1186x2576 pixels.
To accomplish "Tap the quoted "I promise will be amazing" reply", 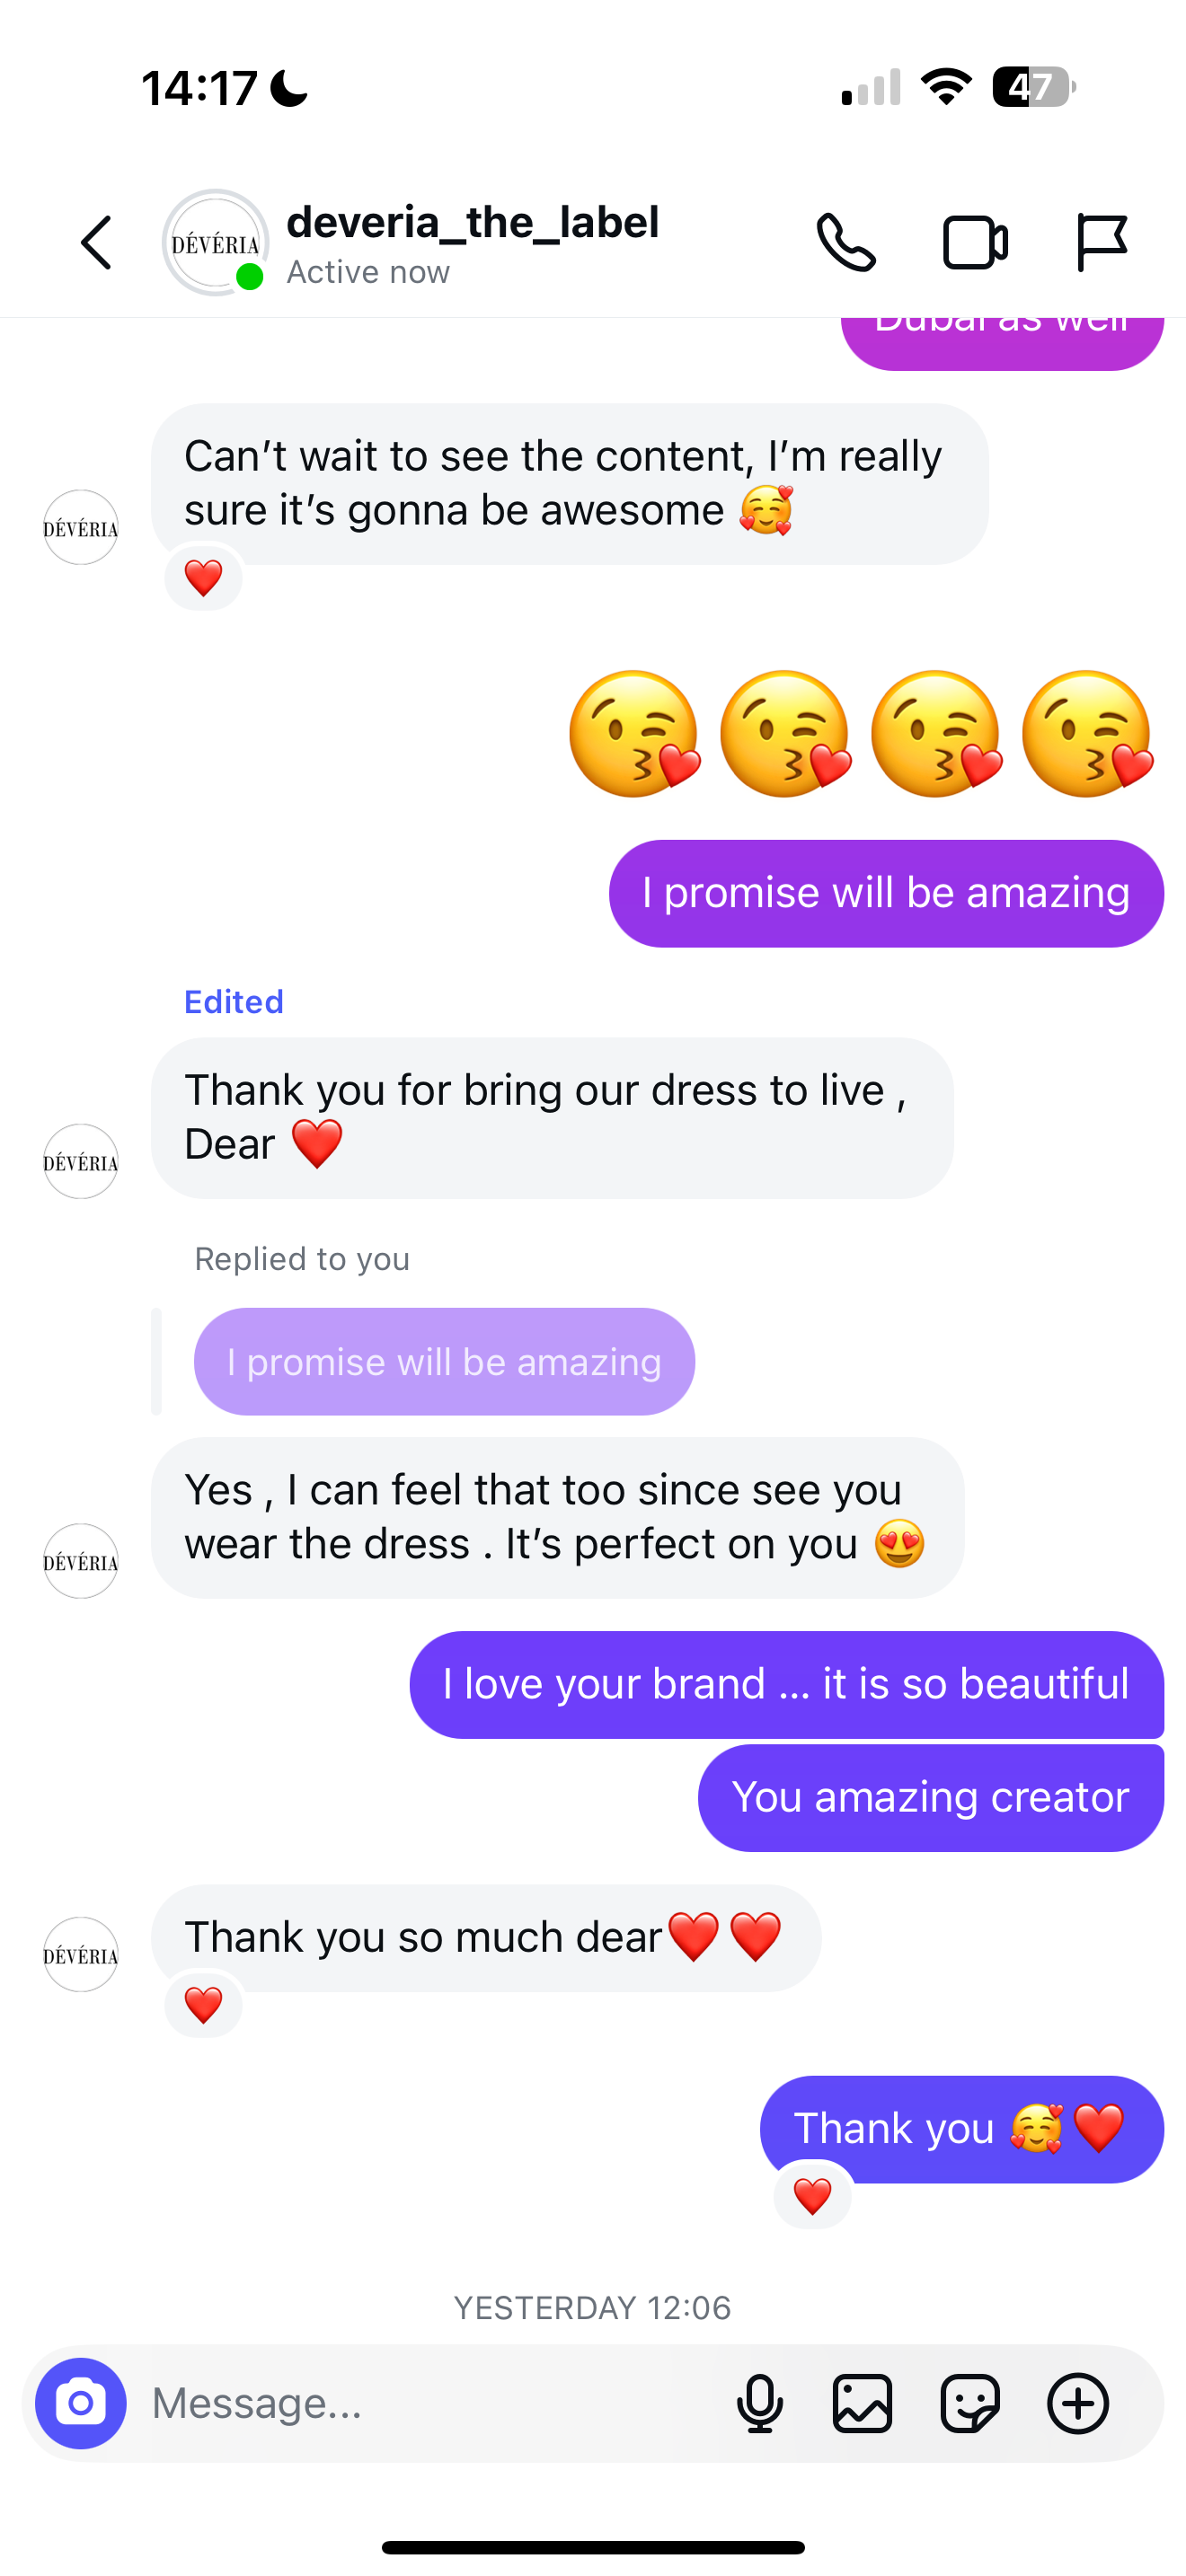I will coord(444,1362).
